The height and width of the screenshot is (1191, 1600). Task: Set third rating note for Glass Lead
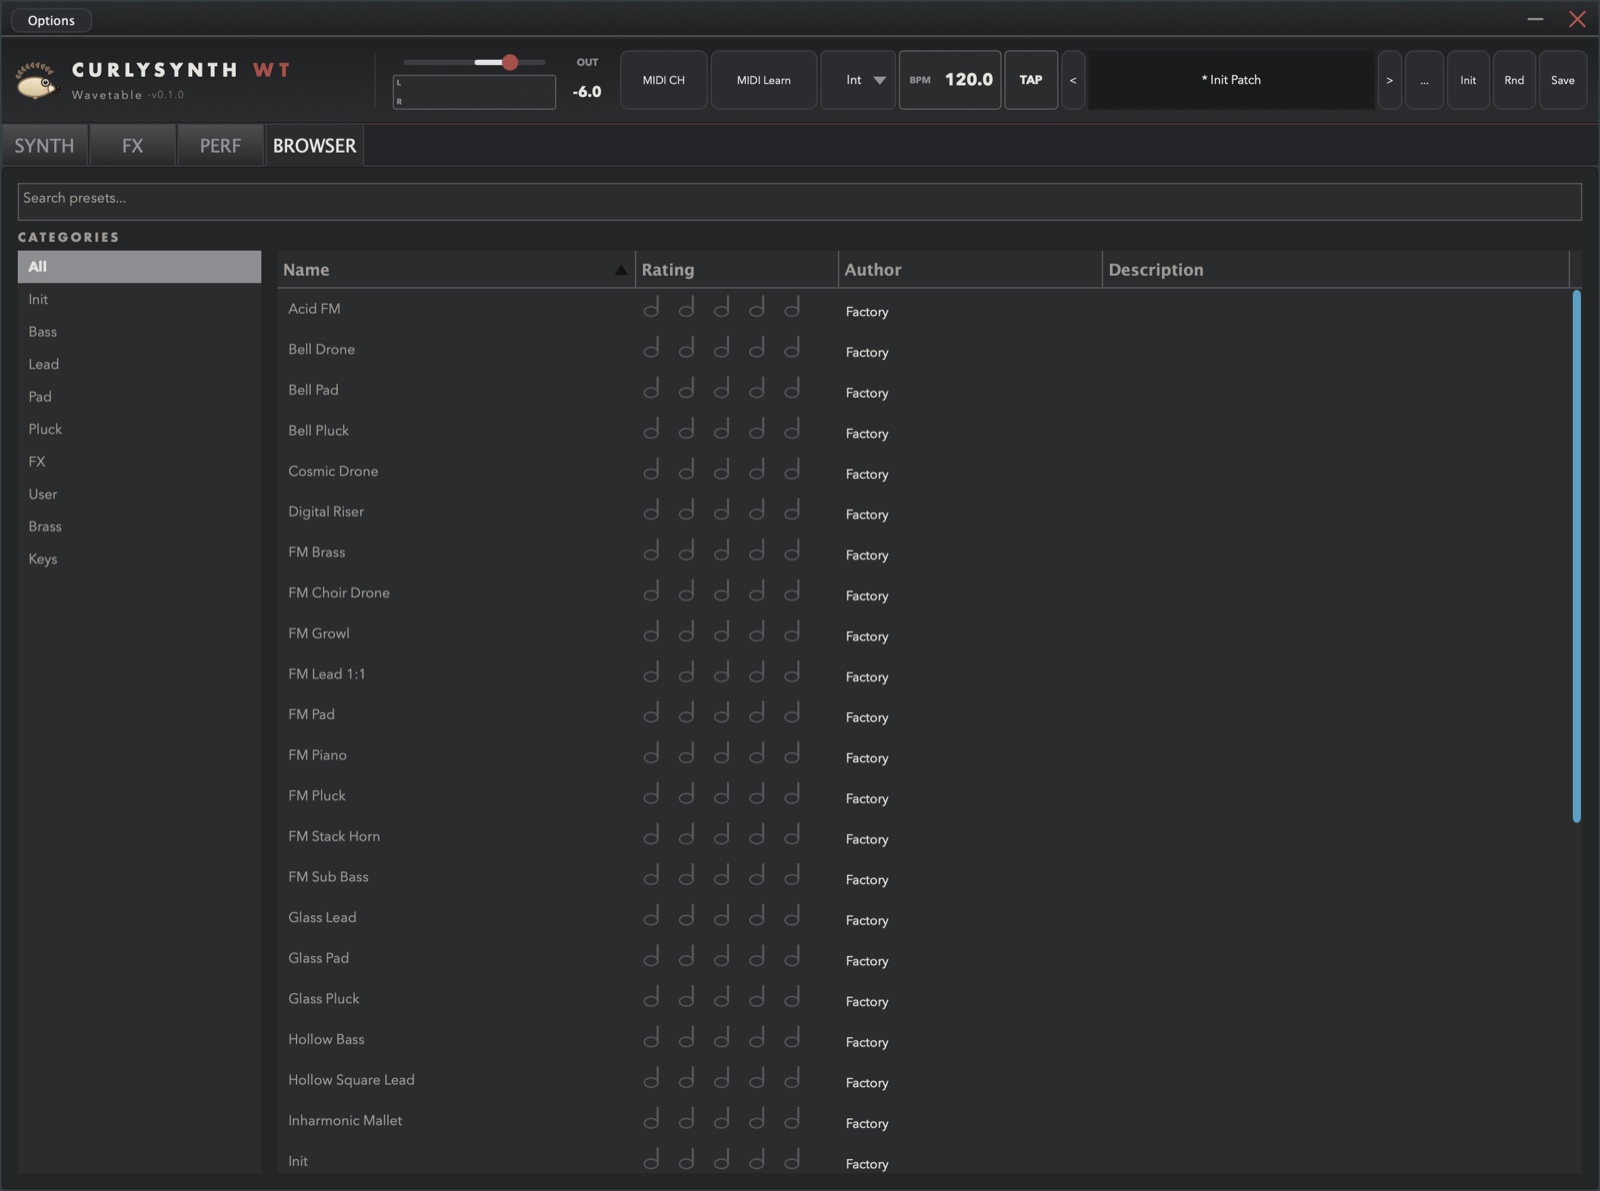pyautogui.click(x=721, y=916)
